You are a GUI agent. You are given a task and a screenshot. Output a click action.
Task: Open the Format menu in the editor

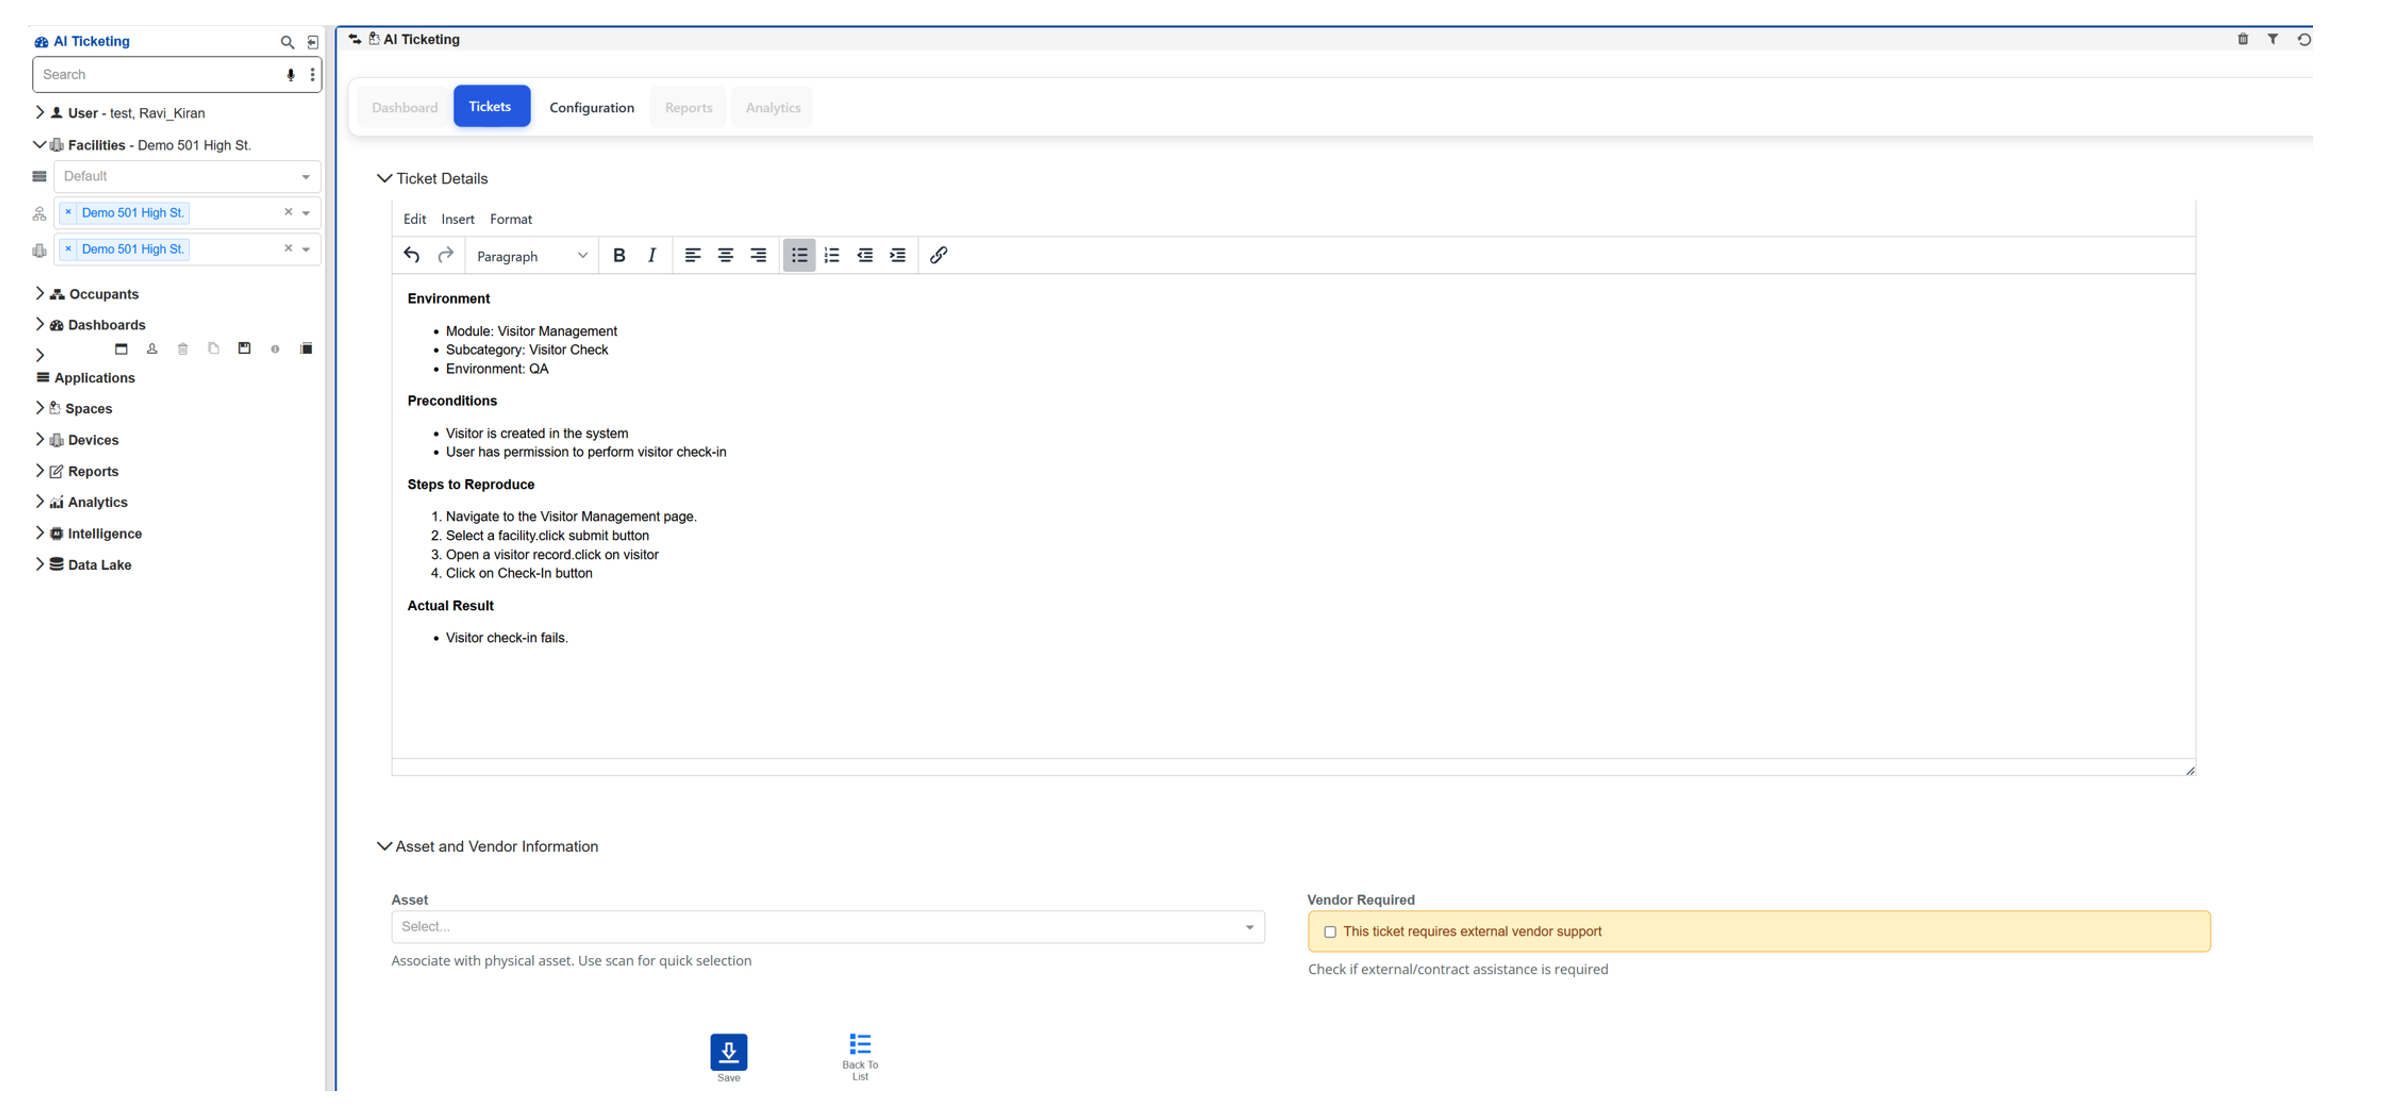pyautogui.click(x=511, y=219)
